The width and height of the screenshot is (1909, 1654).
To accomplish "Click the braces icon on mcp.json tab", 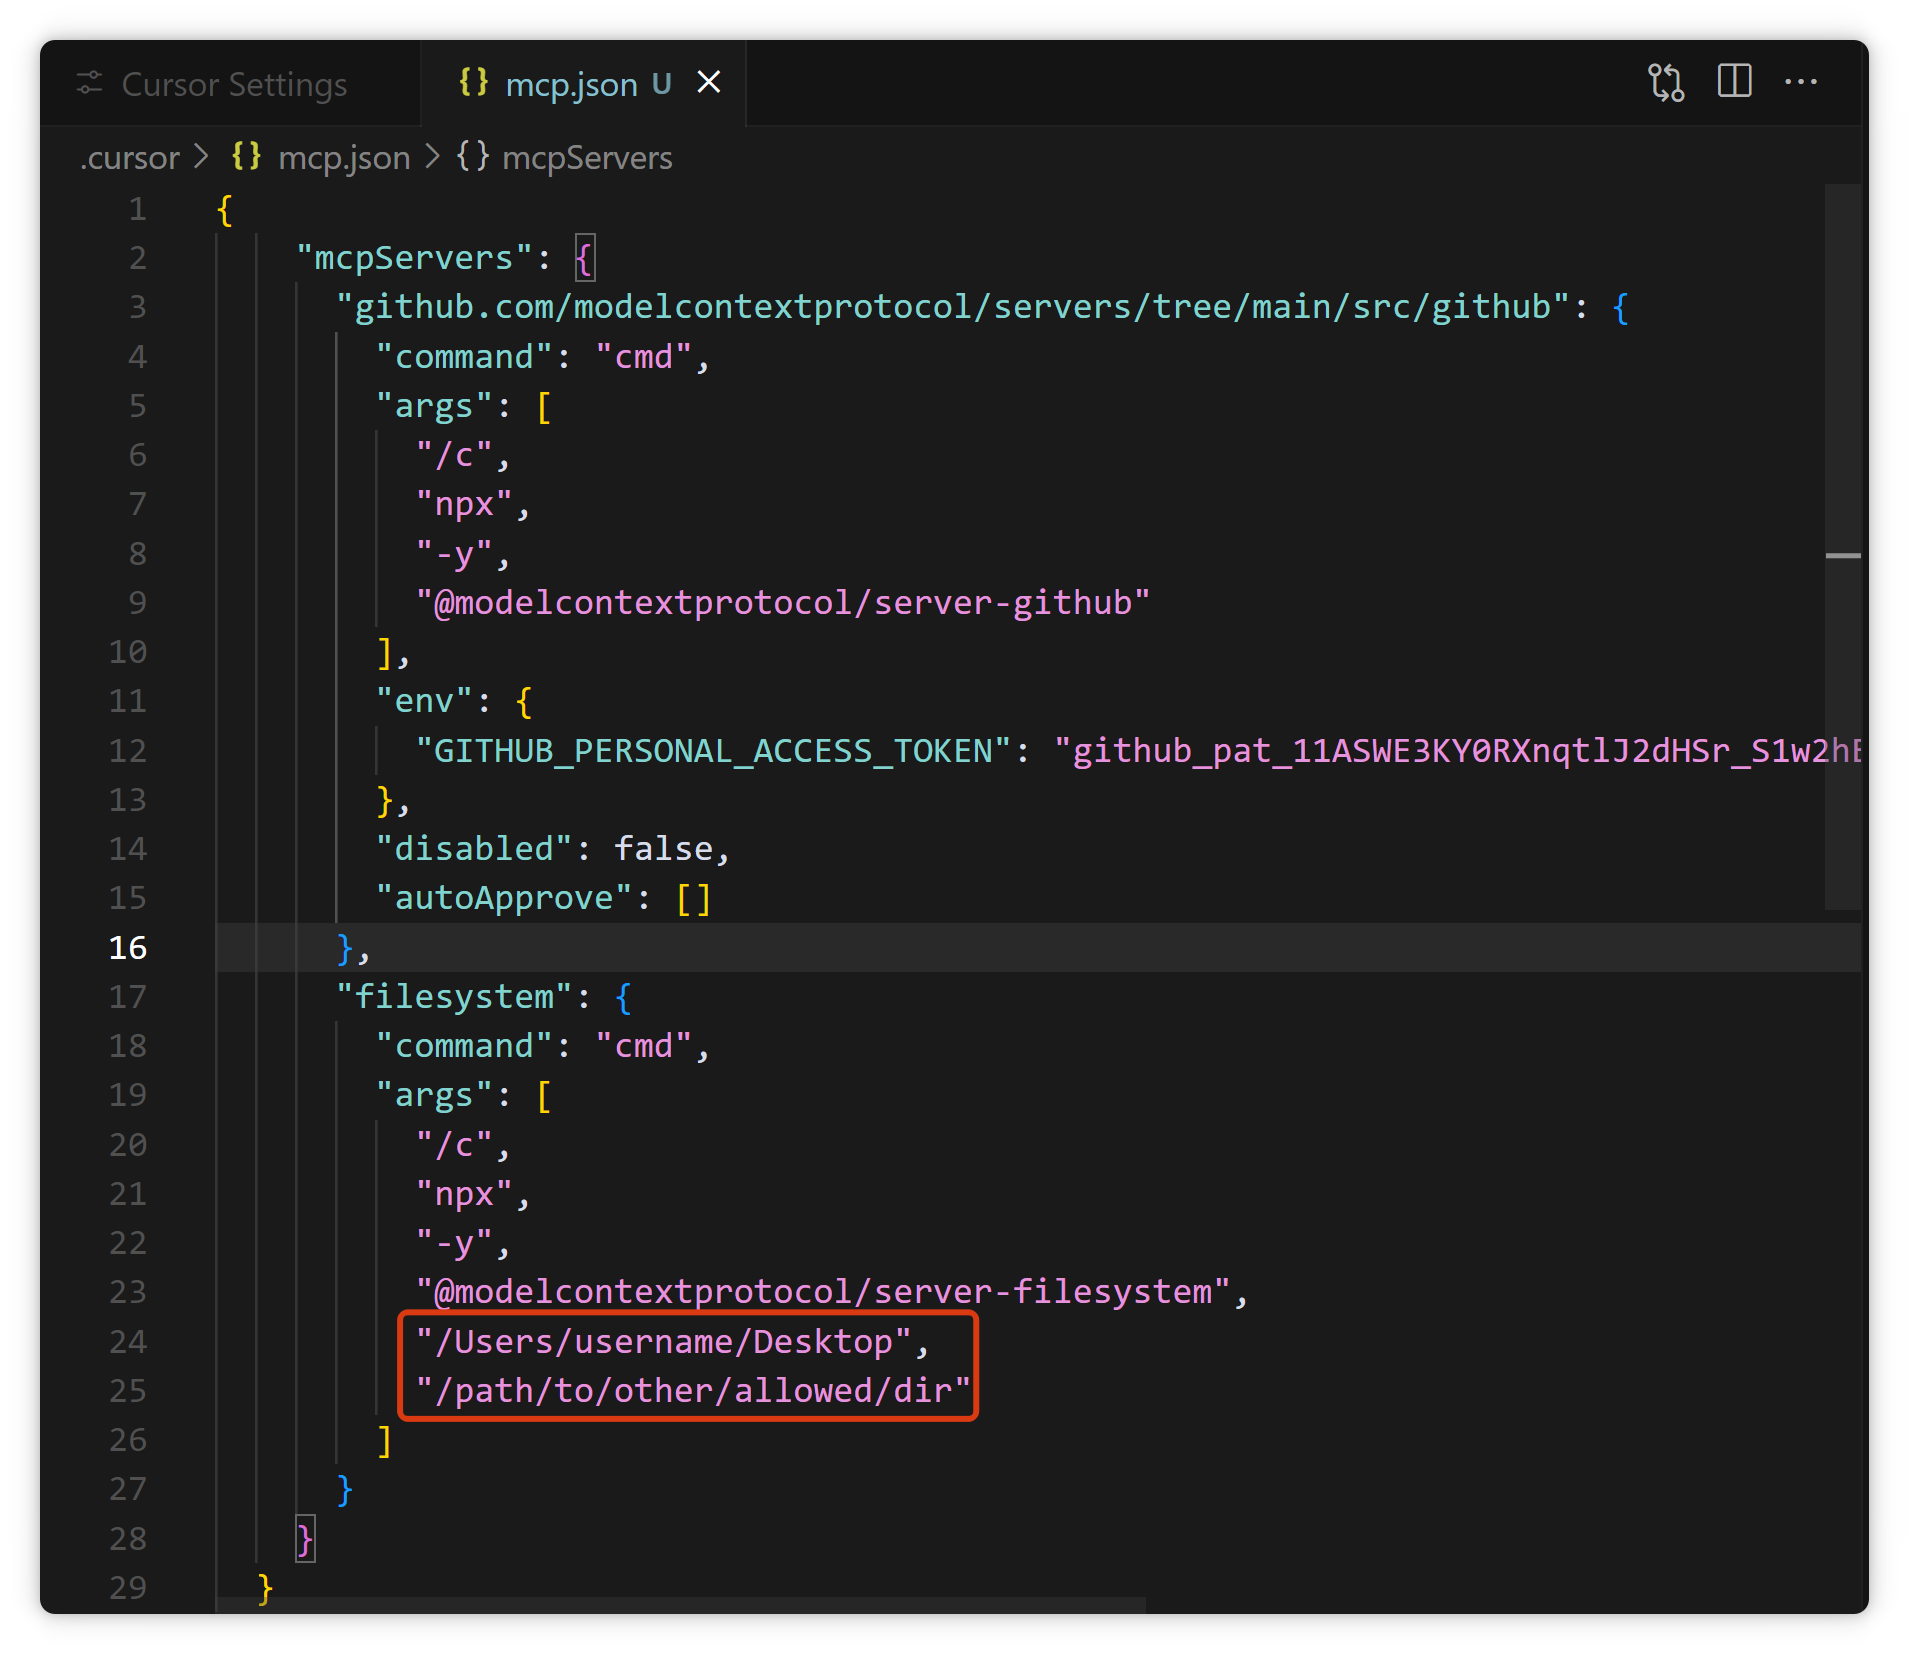I will (473, 82).
